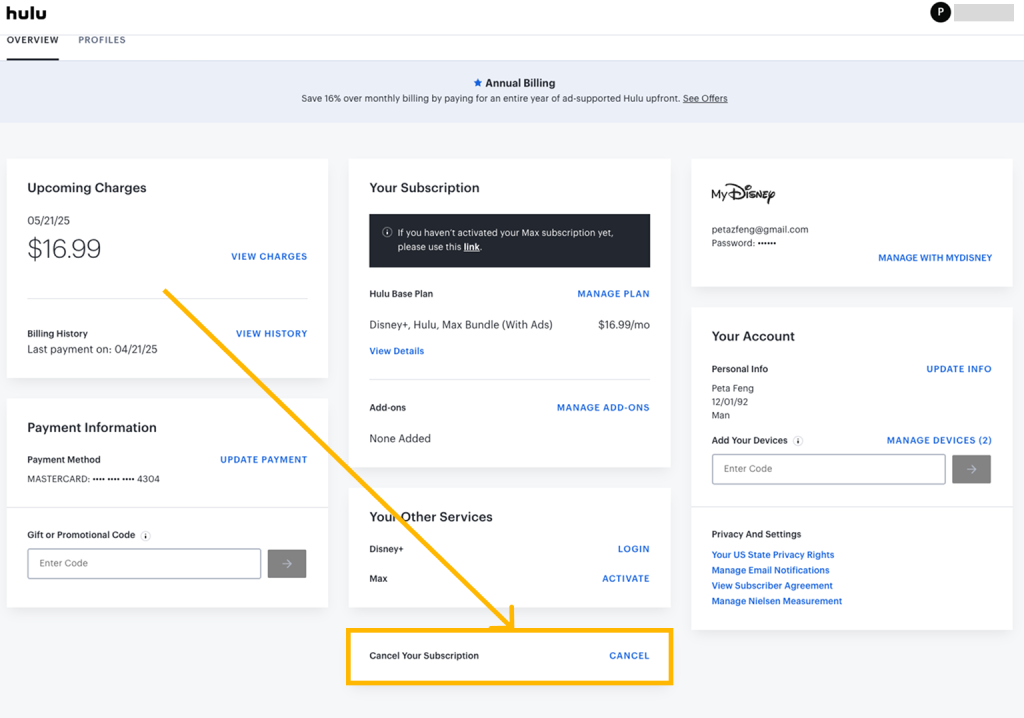Screen dimensions: 1024x718
Task: Click View Charges
Action: 269,257
